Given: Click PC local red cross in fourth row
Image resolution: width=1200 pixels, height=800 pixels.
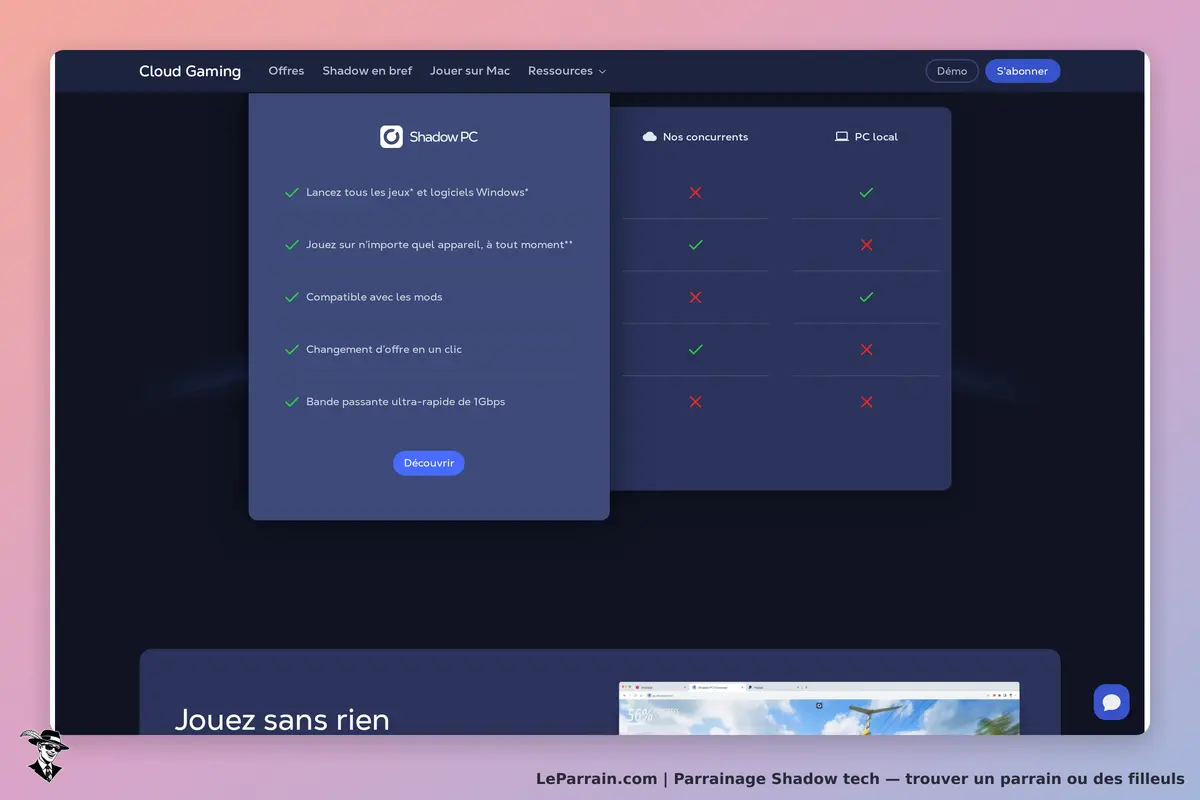Looking at the screenshot, I should click(x=867, y=350).
